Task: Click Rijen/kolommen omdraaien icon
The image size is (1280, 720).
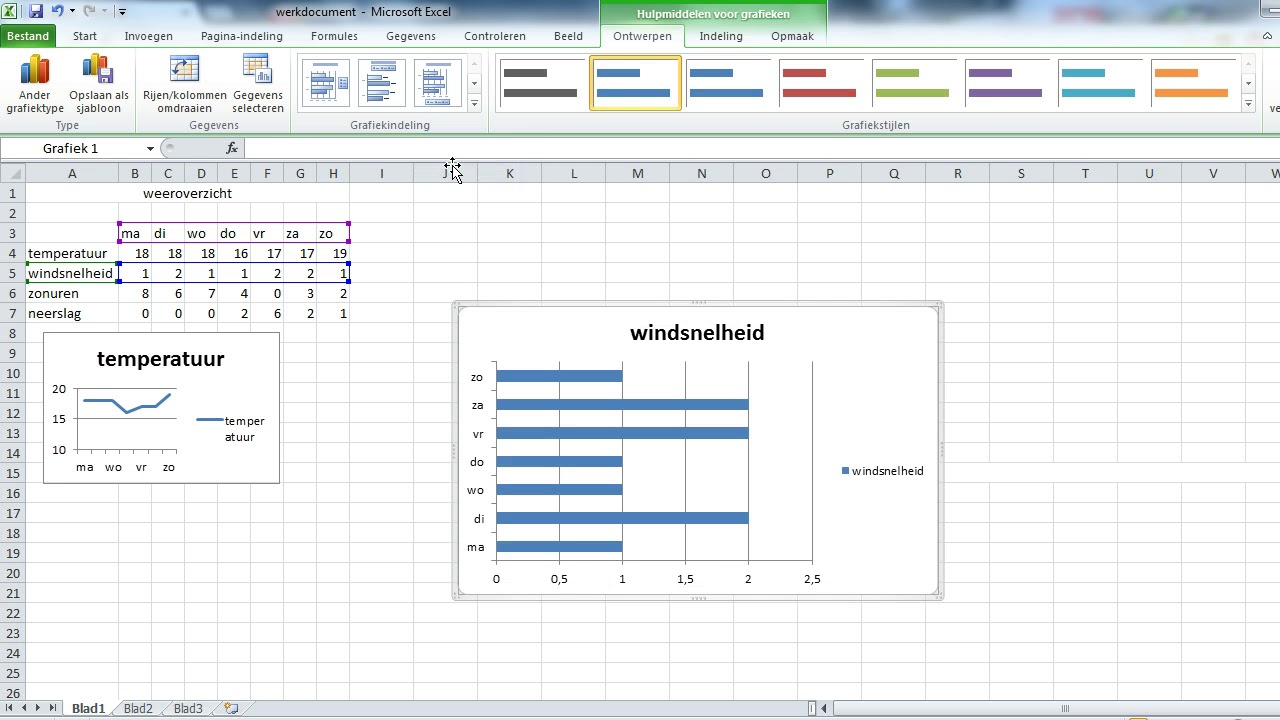Action: tap(185, 84)
